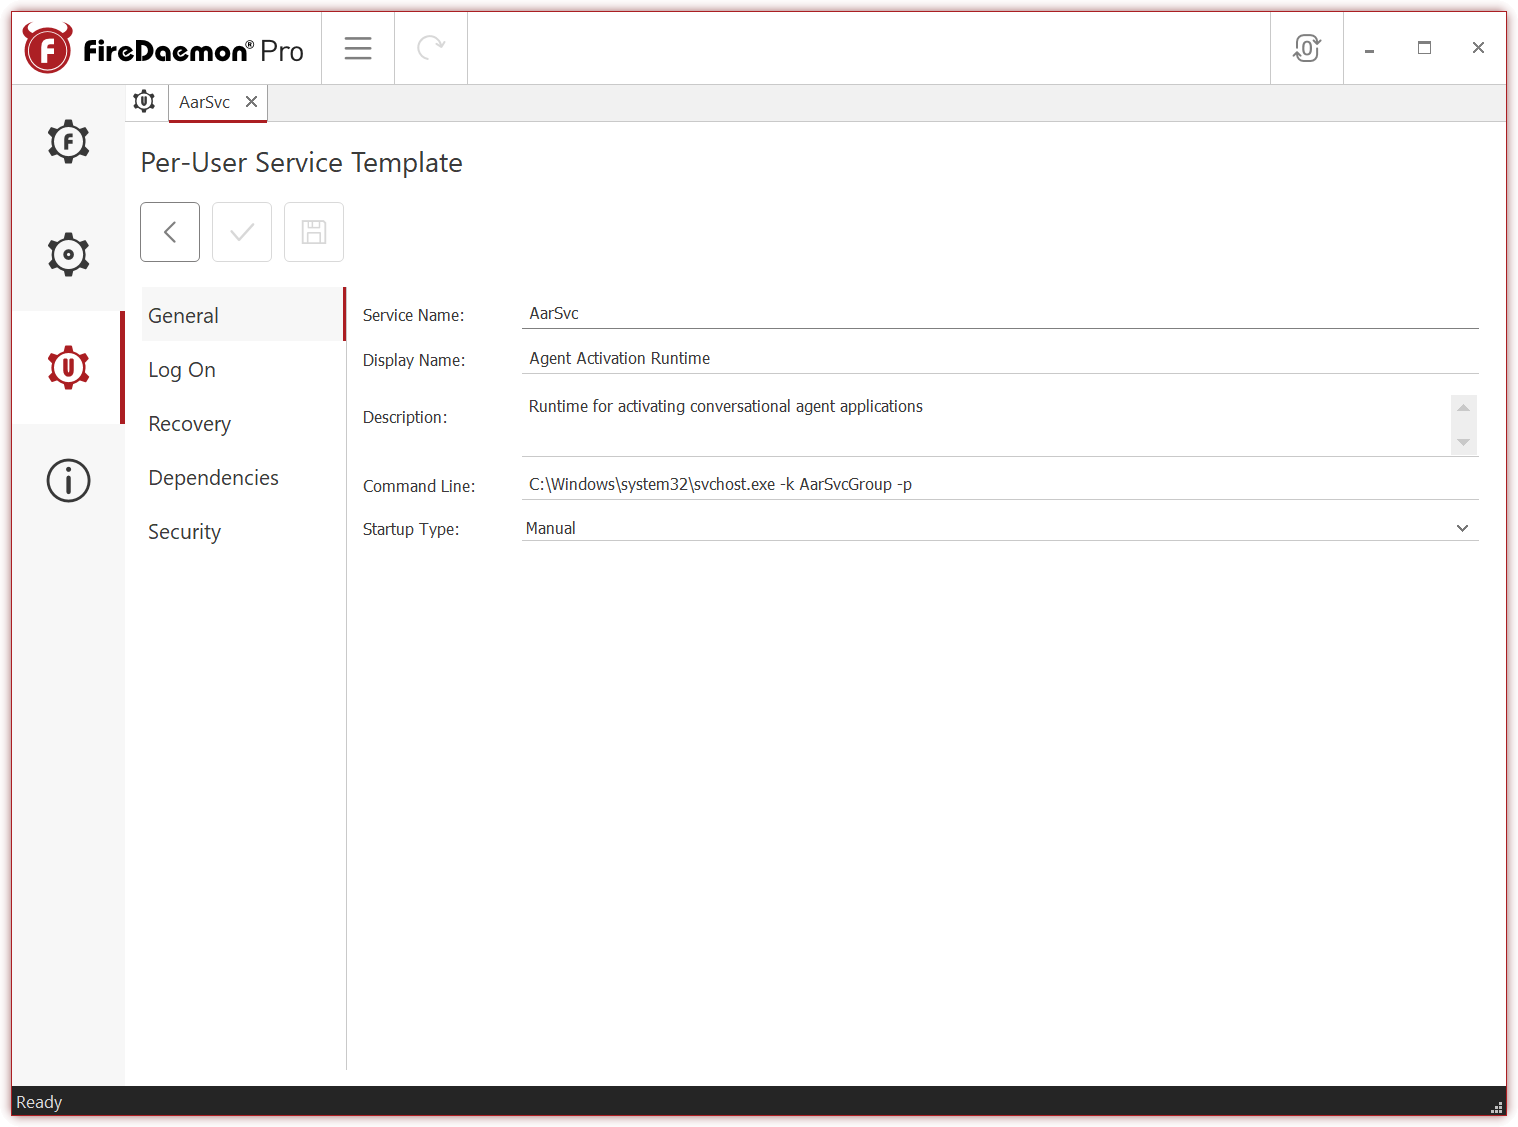Go back with the left arrow button
1518x1127 pixels.
tap(170, 232)
